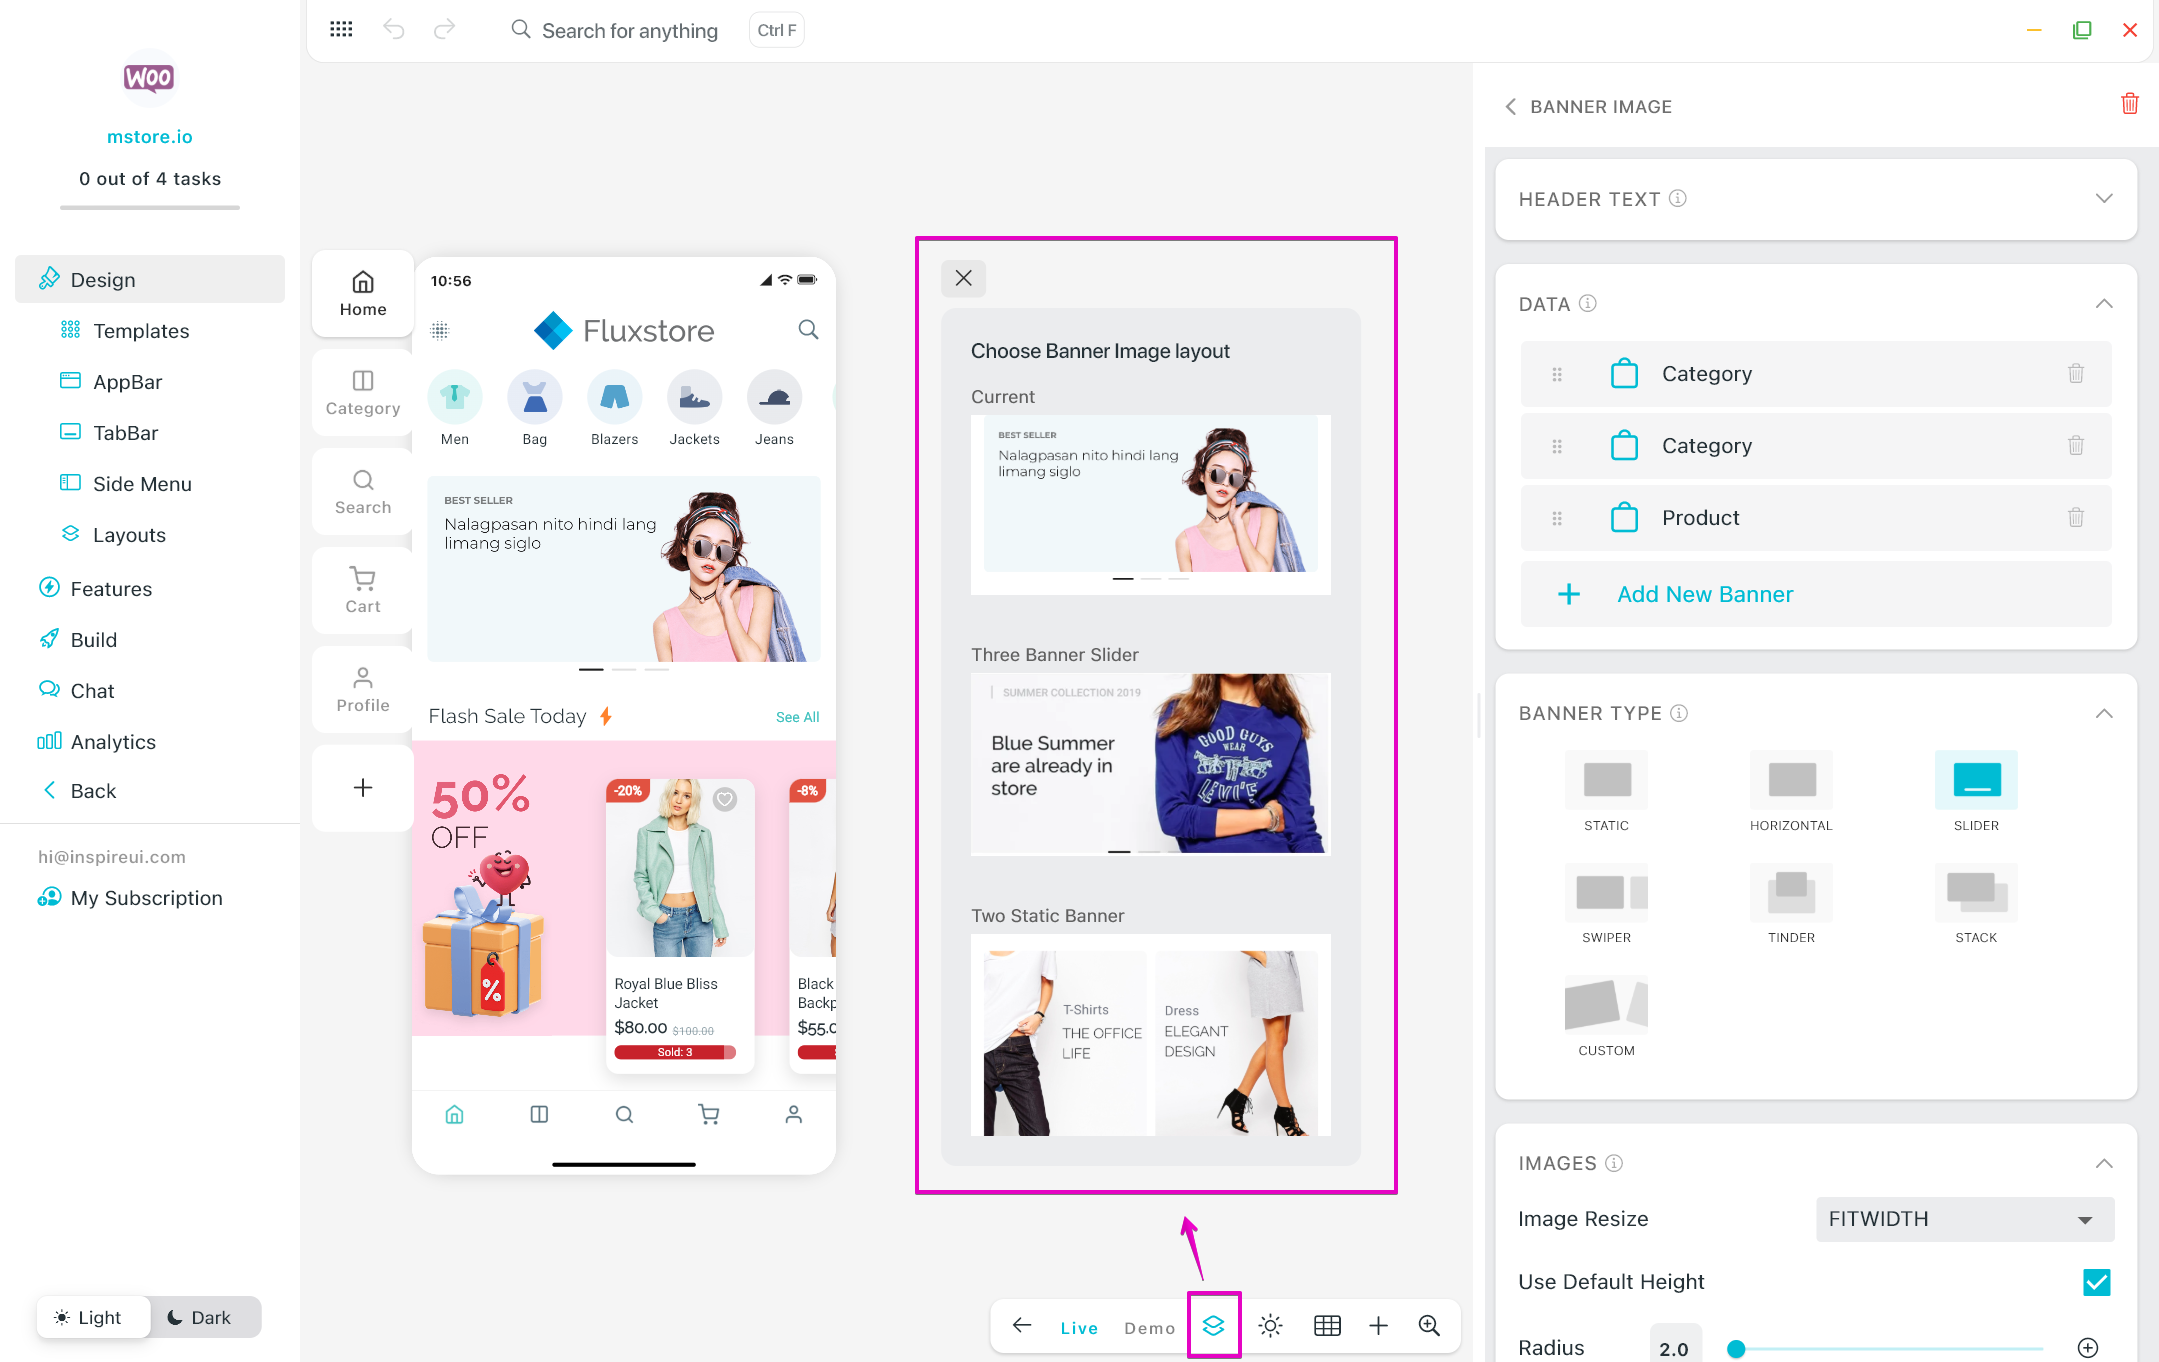The height and width of the screenshot is (1362, 2159).
Task: Expand the Header Text section
Action: pos(2103,199)
